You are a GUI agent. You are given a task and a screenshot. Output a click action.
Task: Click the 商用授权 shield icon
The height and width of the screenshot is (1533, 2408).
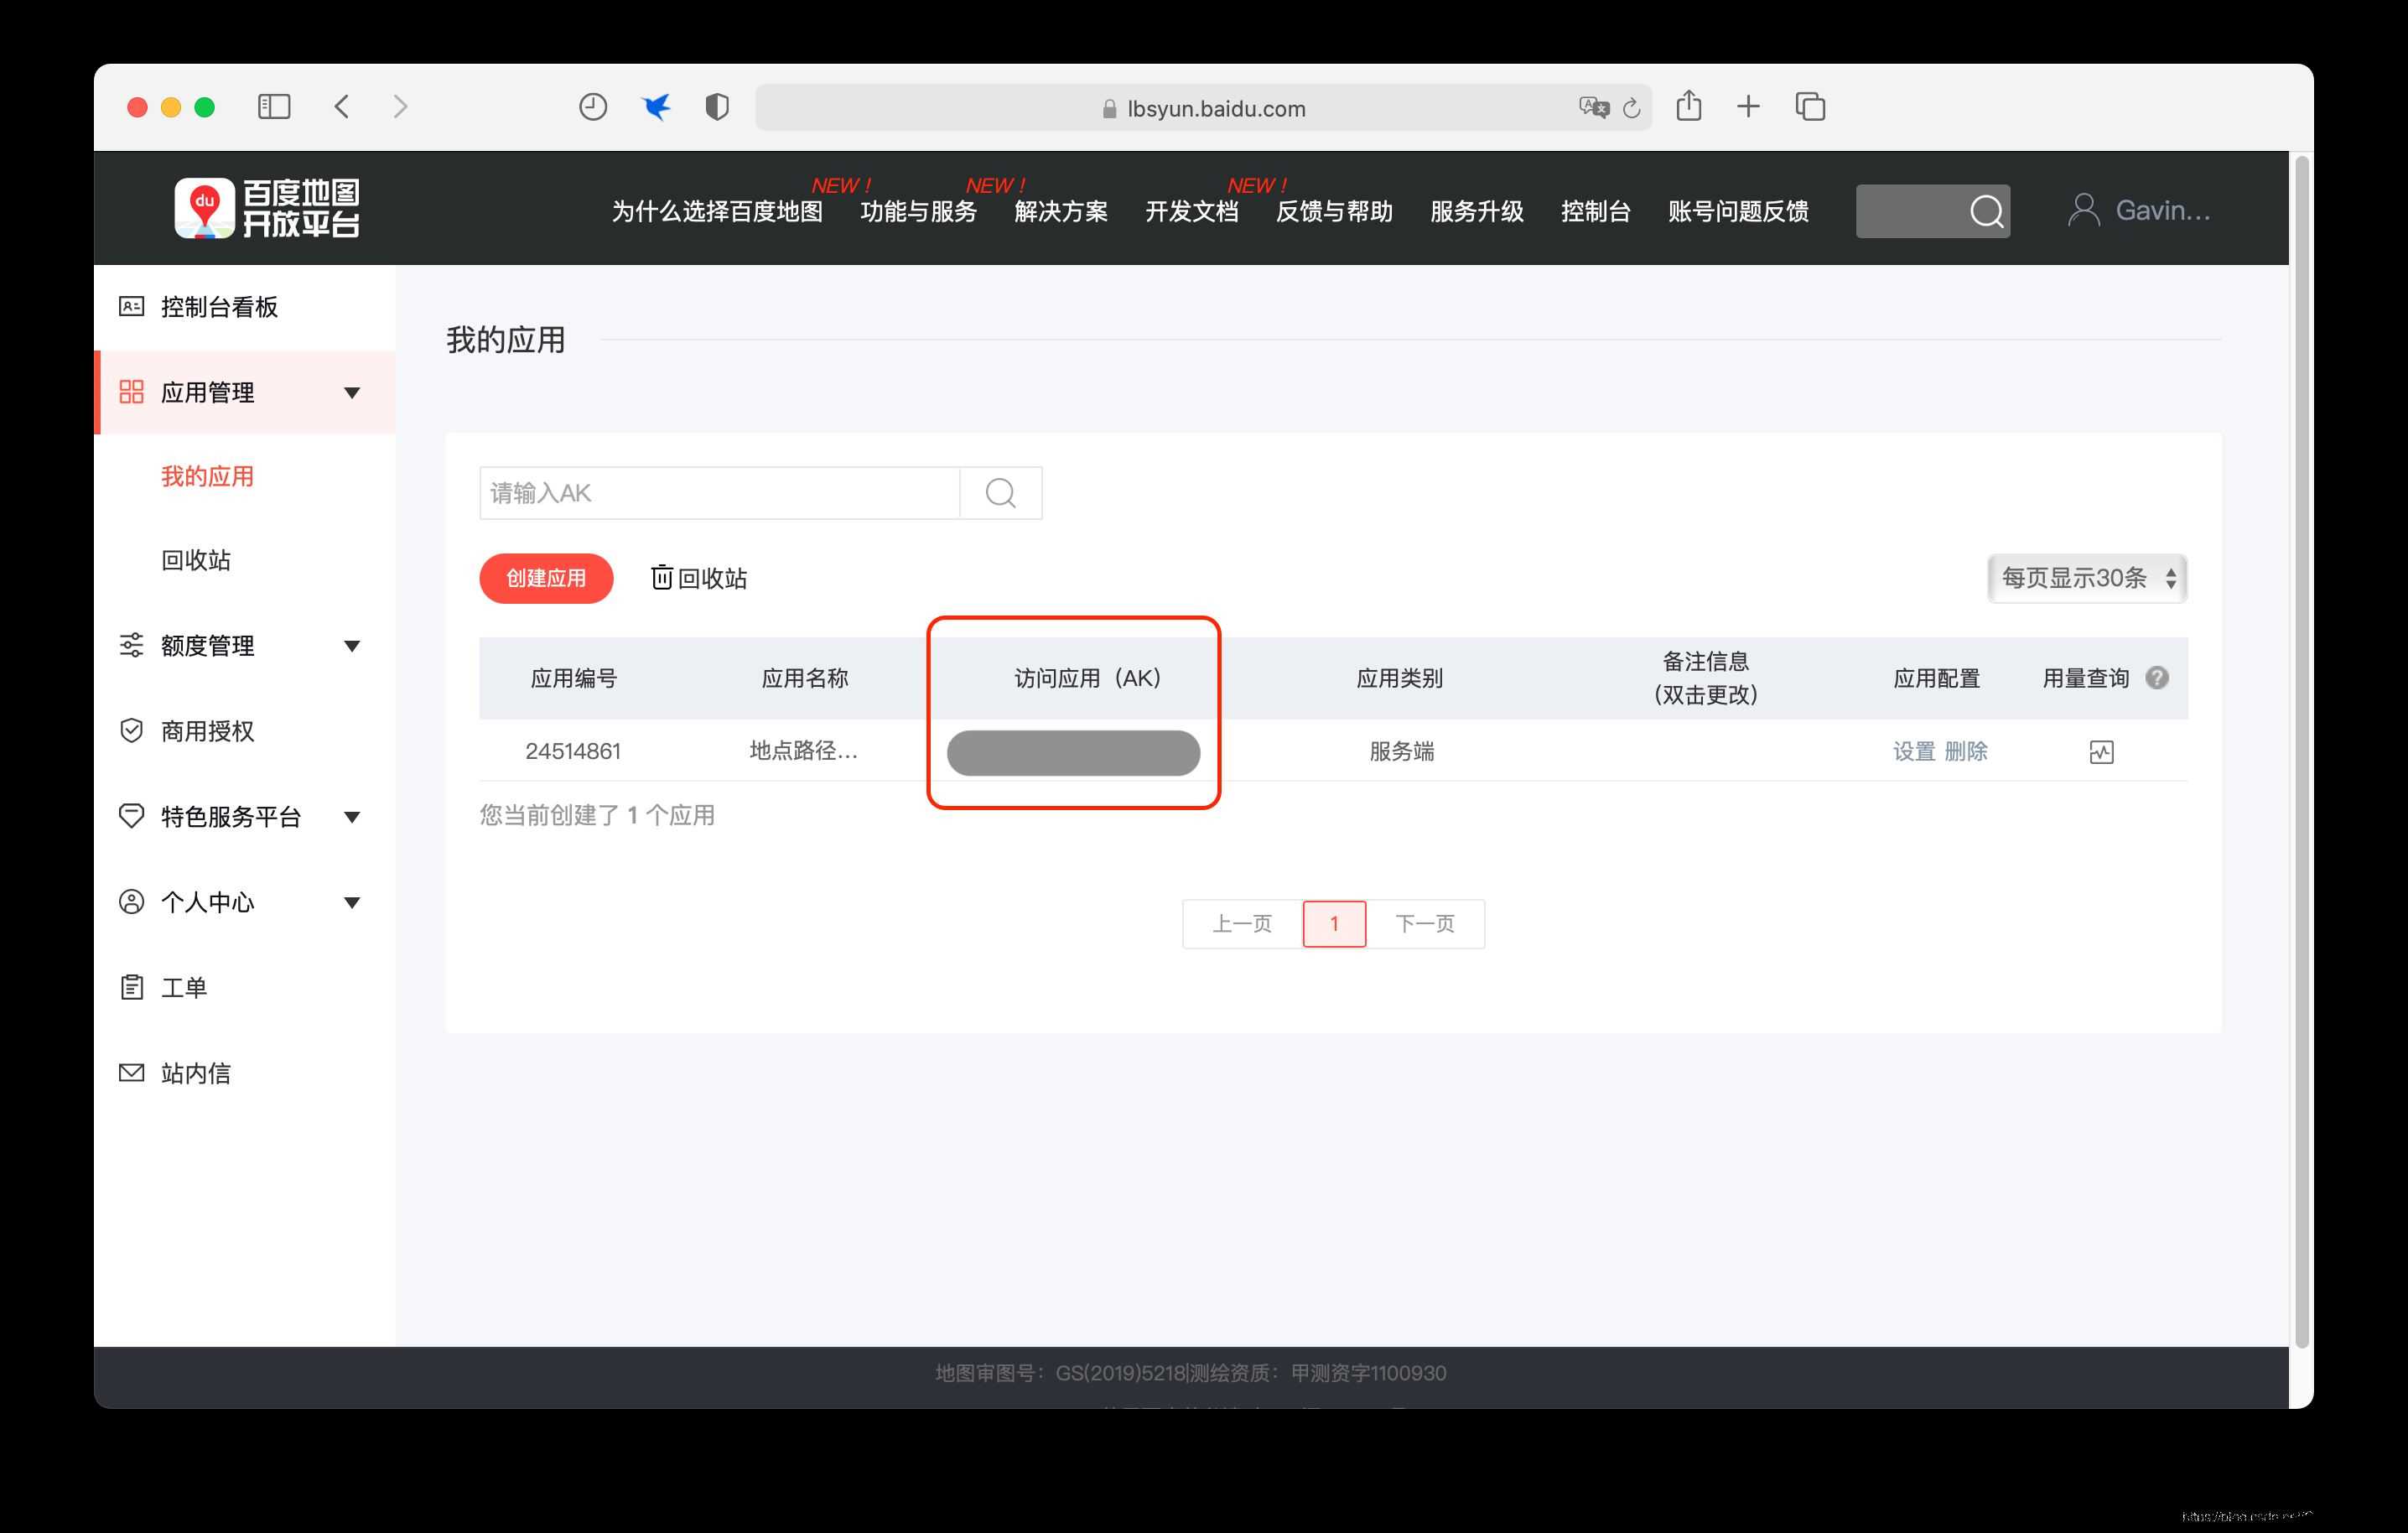(x=132, y=731)
